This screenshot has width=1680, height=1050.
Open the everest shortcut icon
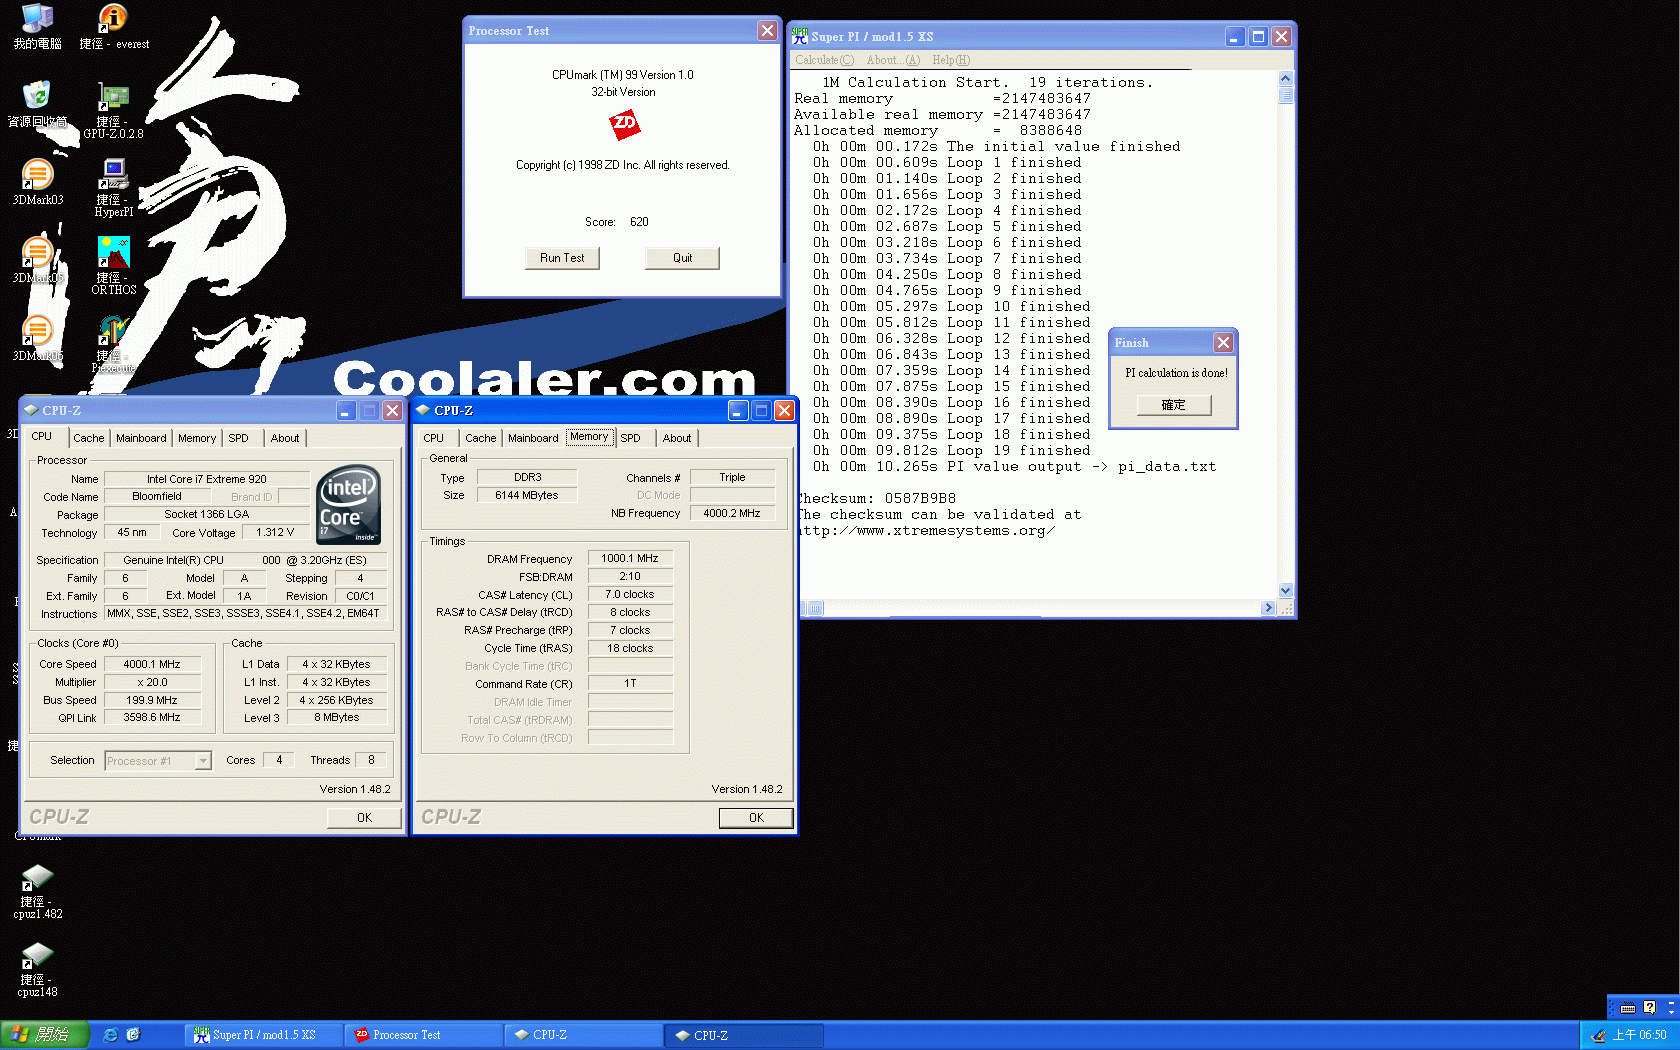tap(113, 18)
